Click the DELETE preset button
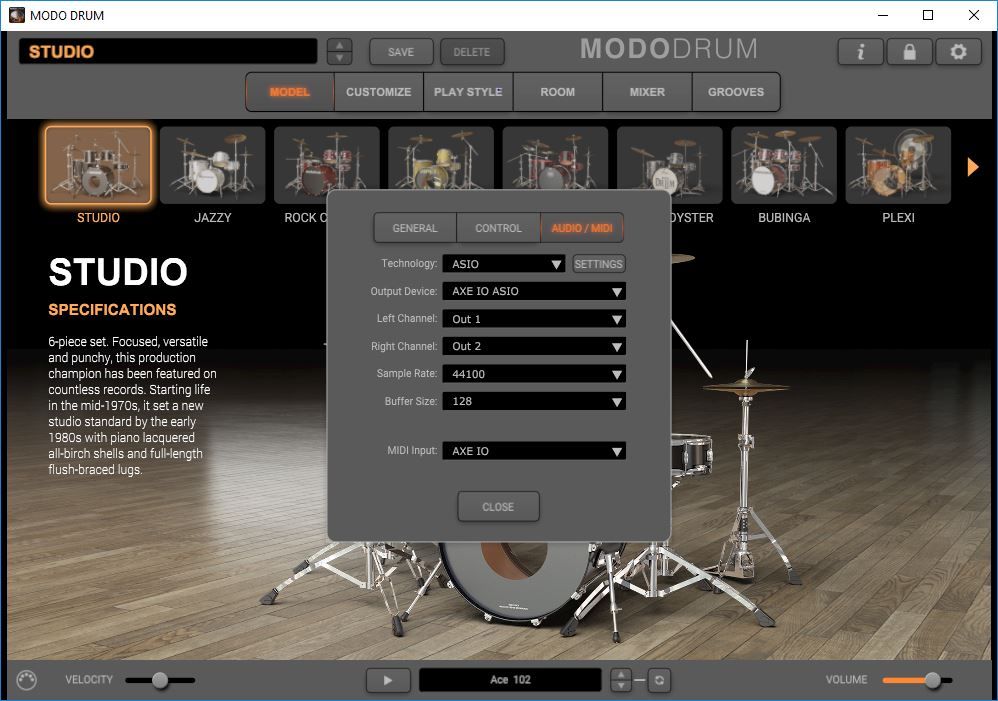Screen dimensions: 998x701 coord(472,52)
